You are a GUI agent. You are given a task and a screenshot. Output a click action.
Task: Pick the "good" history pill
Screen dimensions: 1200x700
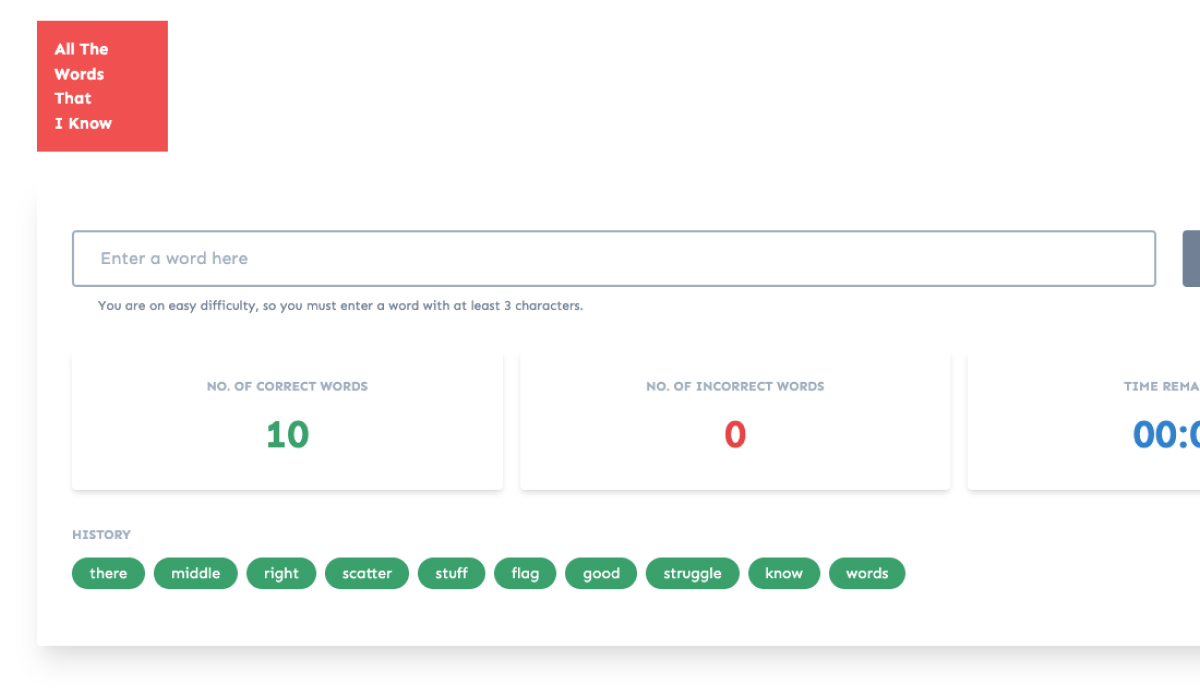coord(601,573)
